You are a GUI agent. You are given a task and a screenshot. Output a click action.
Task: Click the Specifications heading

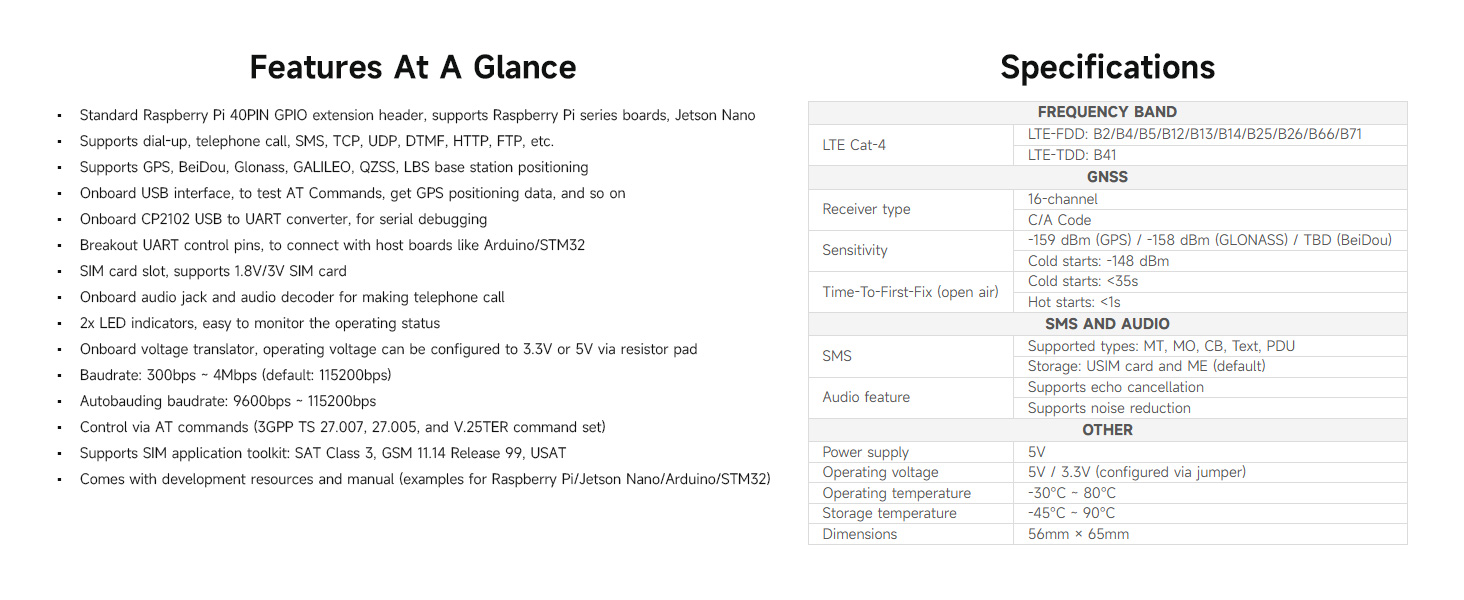pos(1107,67)
